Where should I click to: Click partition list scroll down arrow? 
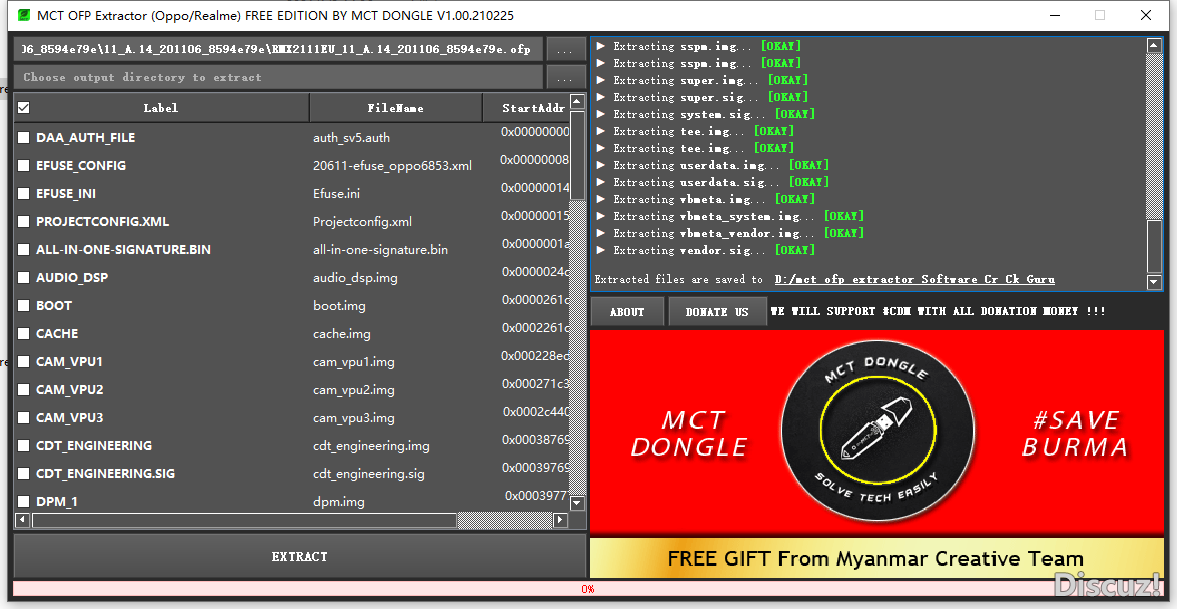tap(577, 502)
